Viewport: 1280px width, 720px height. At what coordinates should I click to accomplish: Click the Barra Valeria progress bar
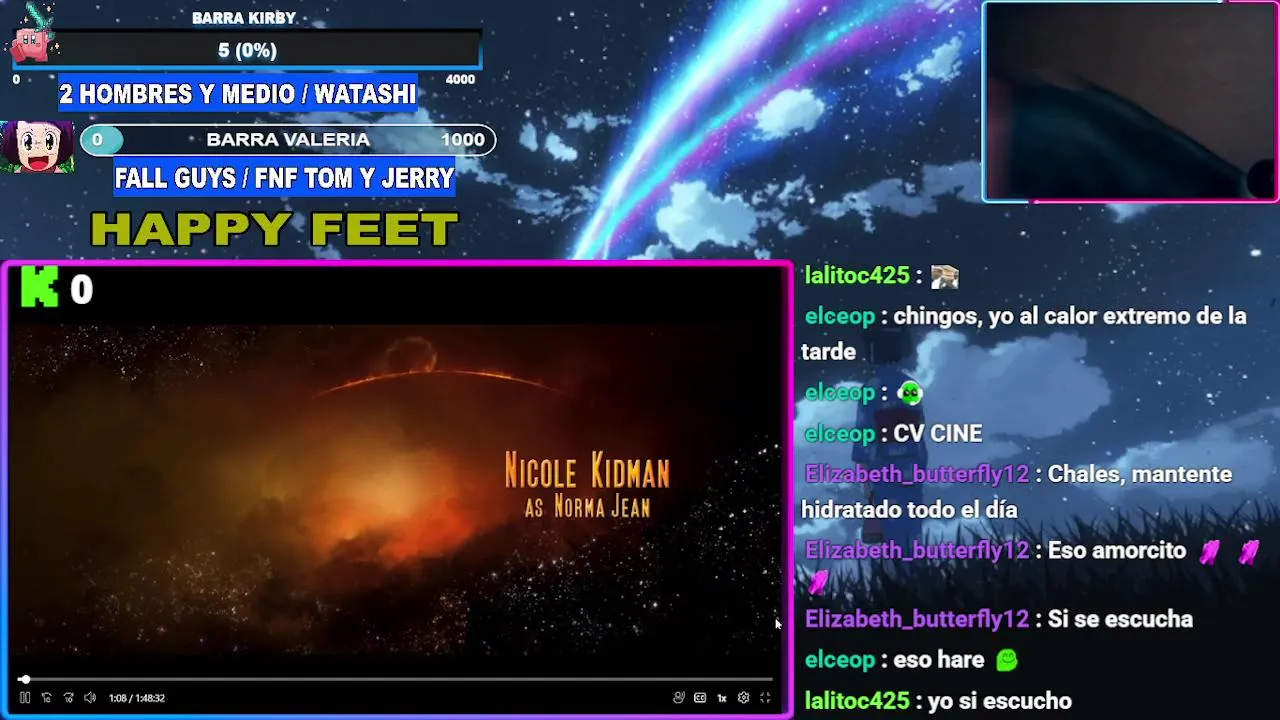(x=288, y=140)
